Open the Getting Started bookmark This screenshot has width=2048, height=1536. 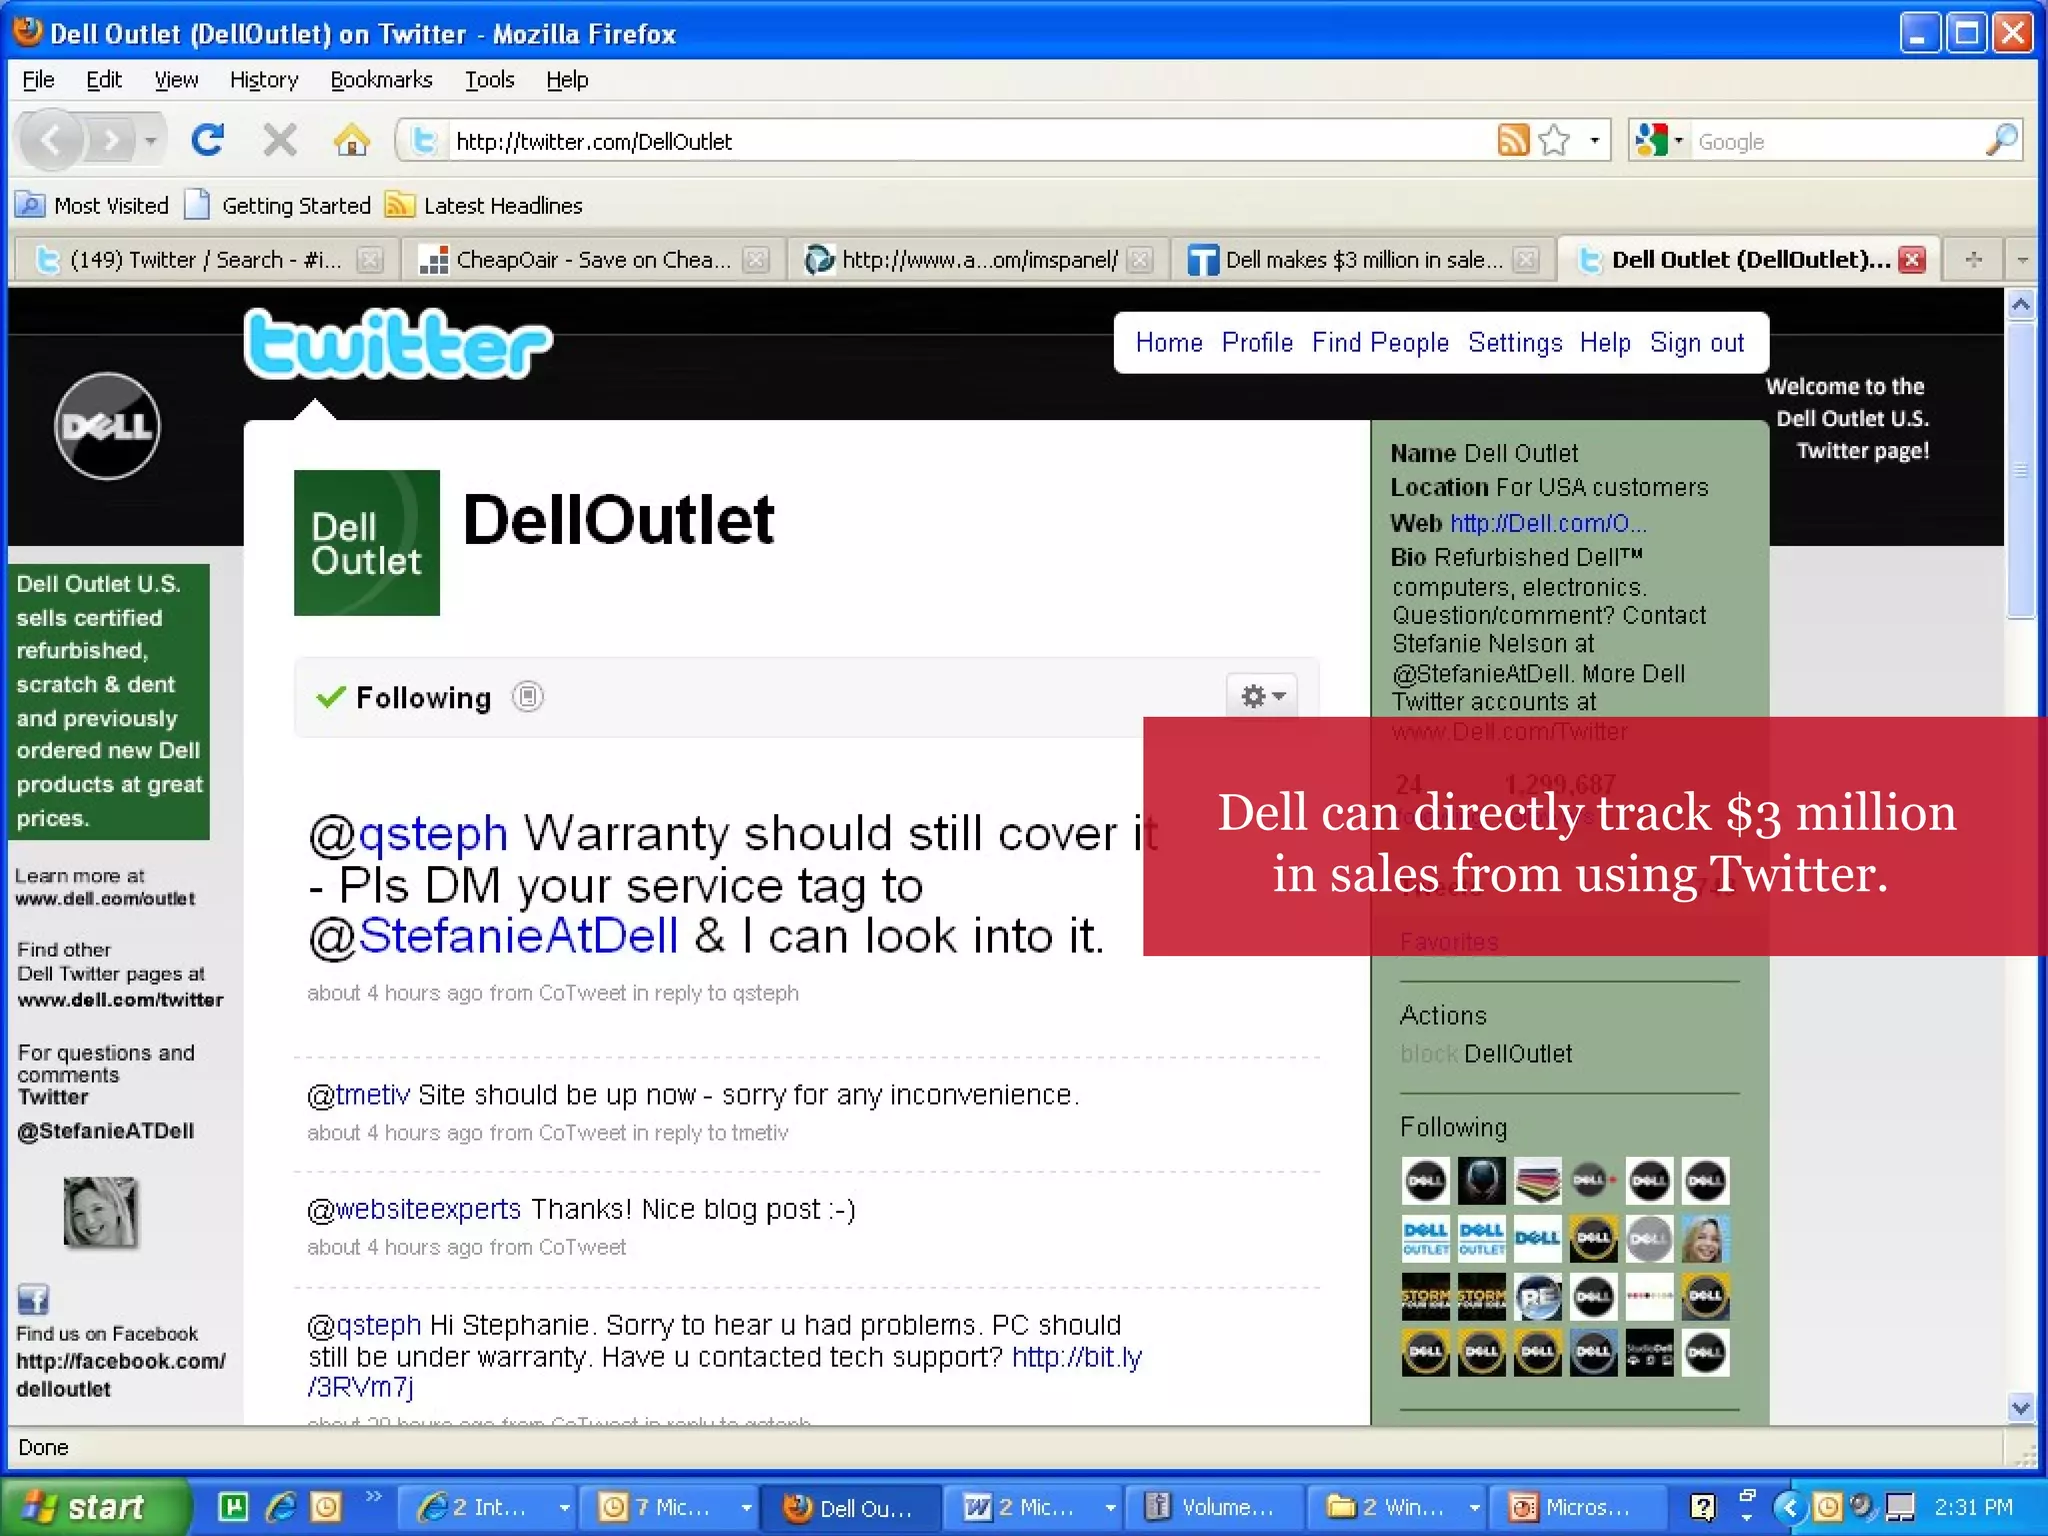(x=279, y=205)
